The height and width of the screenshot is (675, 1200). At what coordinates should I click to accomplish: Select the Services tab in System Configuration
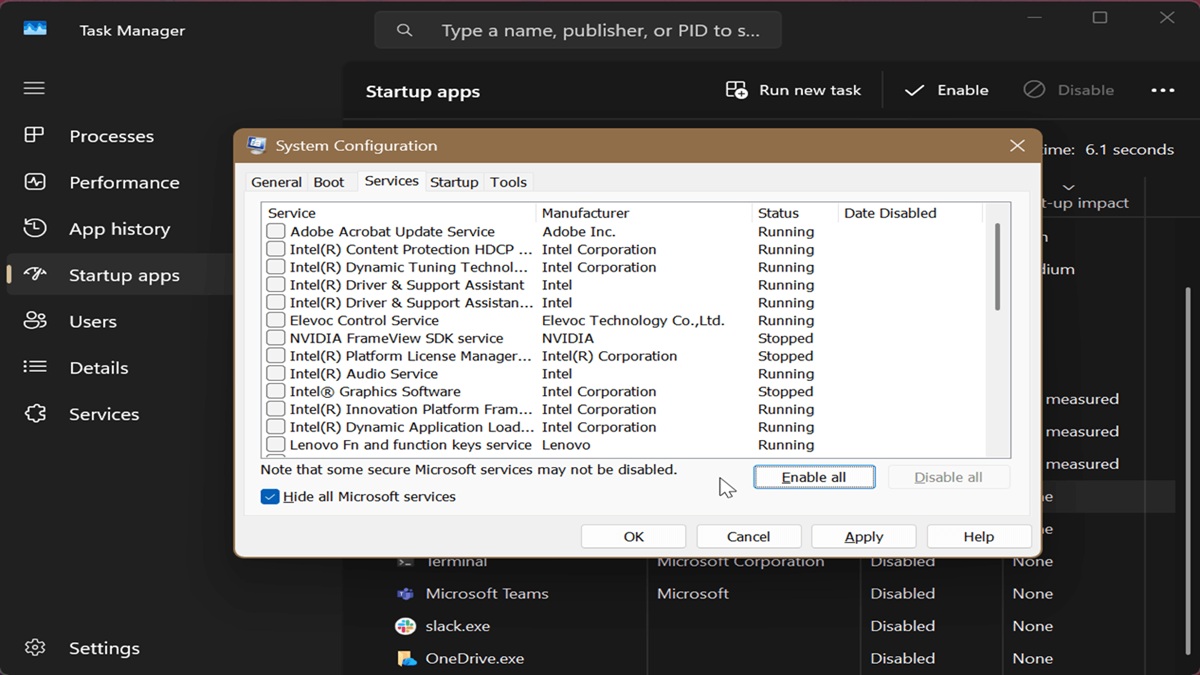[x=391, y=181]
